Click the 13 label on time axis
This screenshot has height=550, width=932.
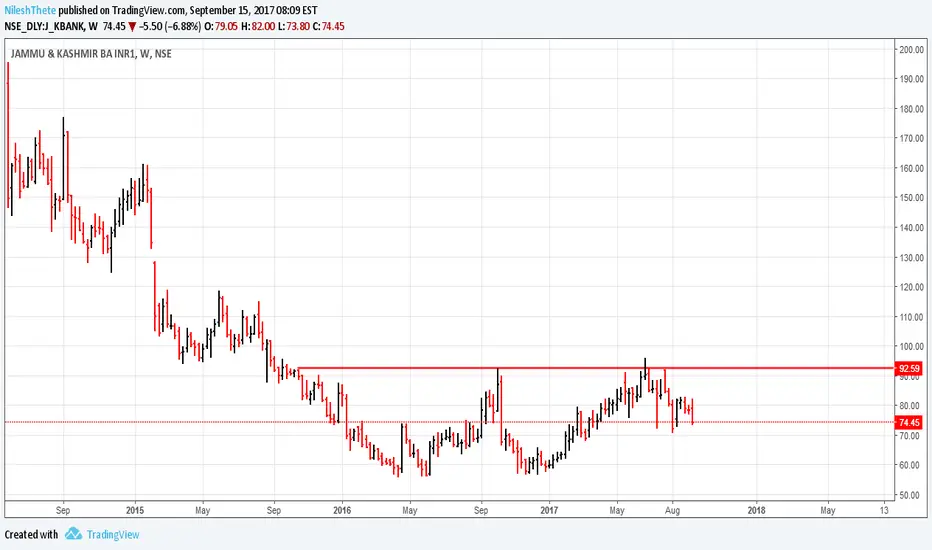(x=884, y=510)
